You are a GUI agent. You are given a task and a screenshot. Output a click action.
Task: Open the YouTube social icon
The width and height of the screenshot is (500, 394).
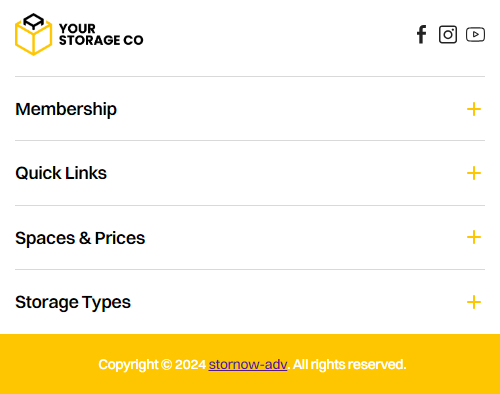[x=475, y=34]
